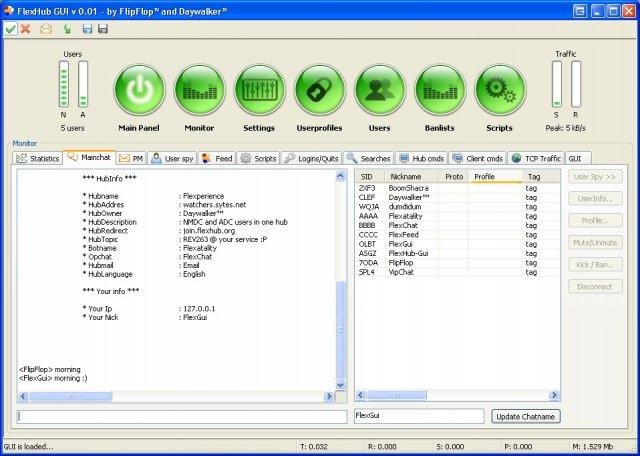
Task: Click the user list scrollbar left arrow
Action: pos(361,395)
